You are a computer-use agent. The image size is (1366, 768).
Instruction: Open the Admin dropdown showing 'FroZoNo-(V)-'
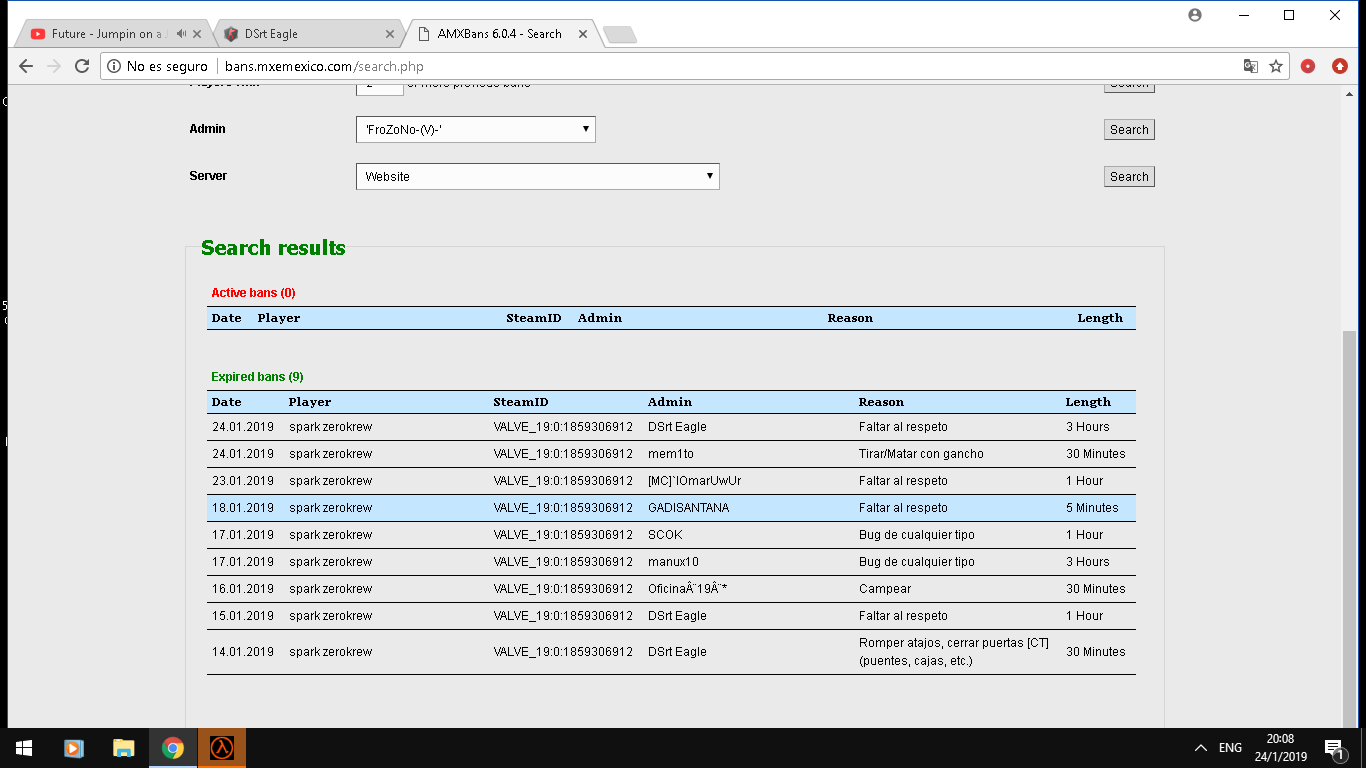click(476, 129)
